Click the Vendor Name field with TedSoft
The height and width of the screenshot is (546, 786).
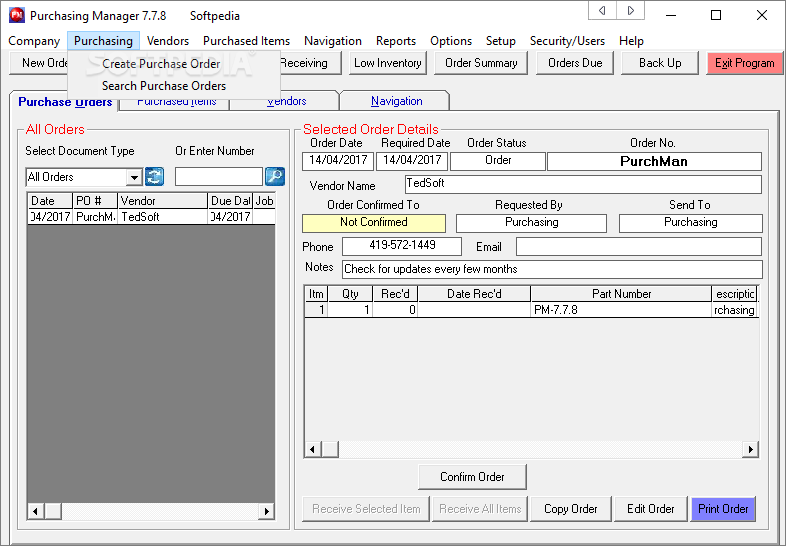point(583,185)
